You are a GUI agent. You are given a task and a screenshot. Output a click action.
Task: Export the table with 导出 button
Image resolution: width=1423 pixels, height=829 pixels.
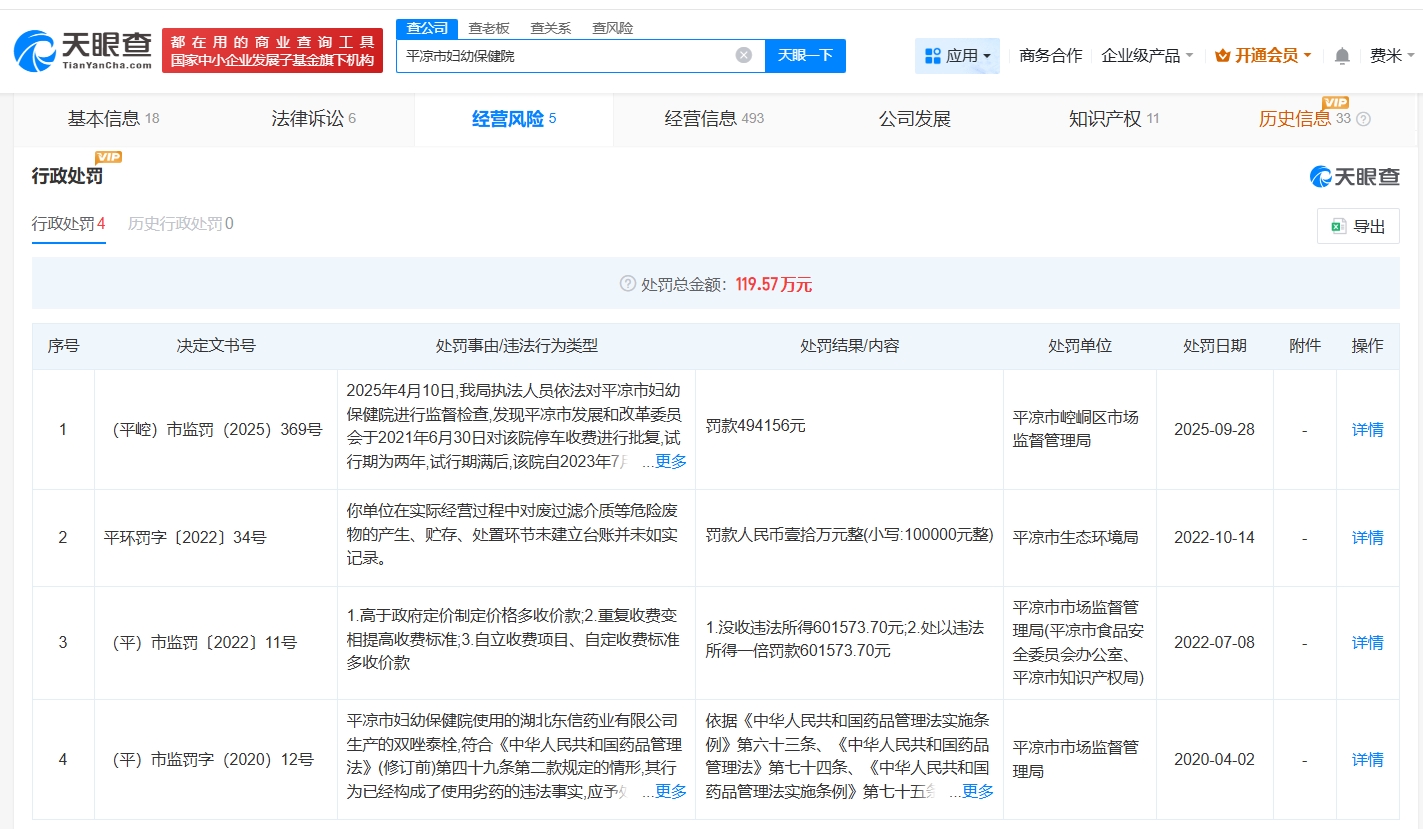click(1358, 226)
